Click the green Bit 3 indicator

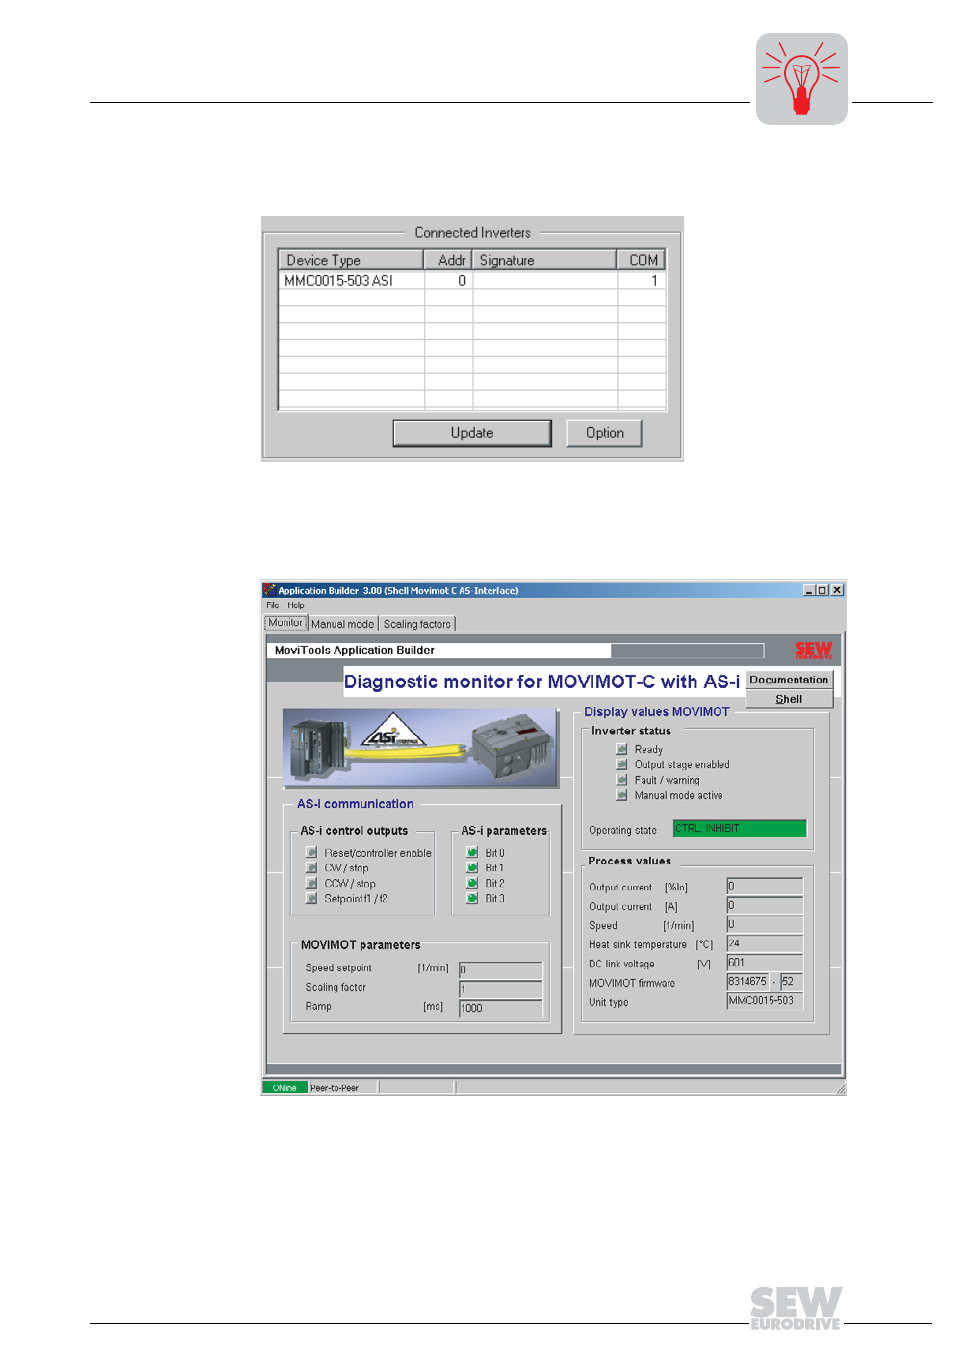[x=472, y=898]
